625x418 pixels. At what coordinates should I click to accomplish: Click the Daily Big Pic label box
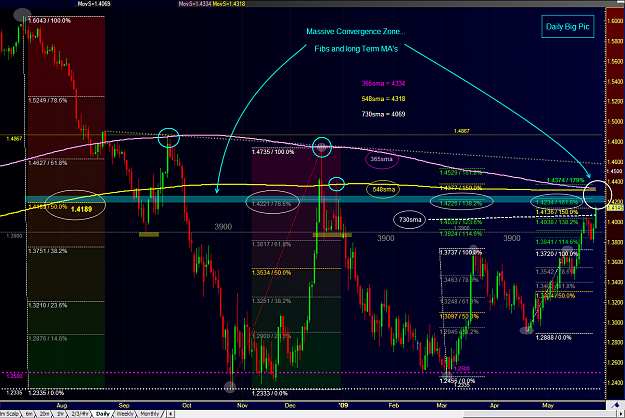(568, 27)
